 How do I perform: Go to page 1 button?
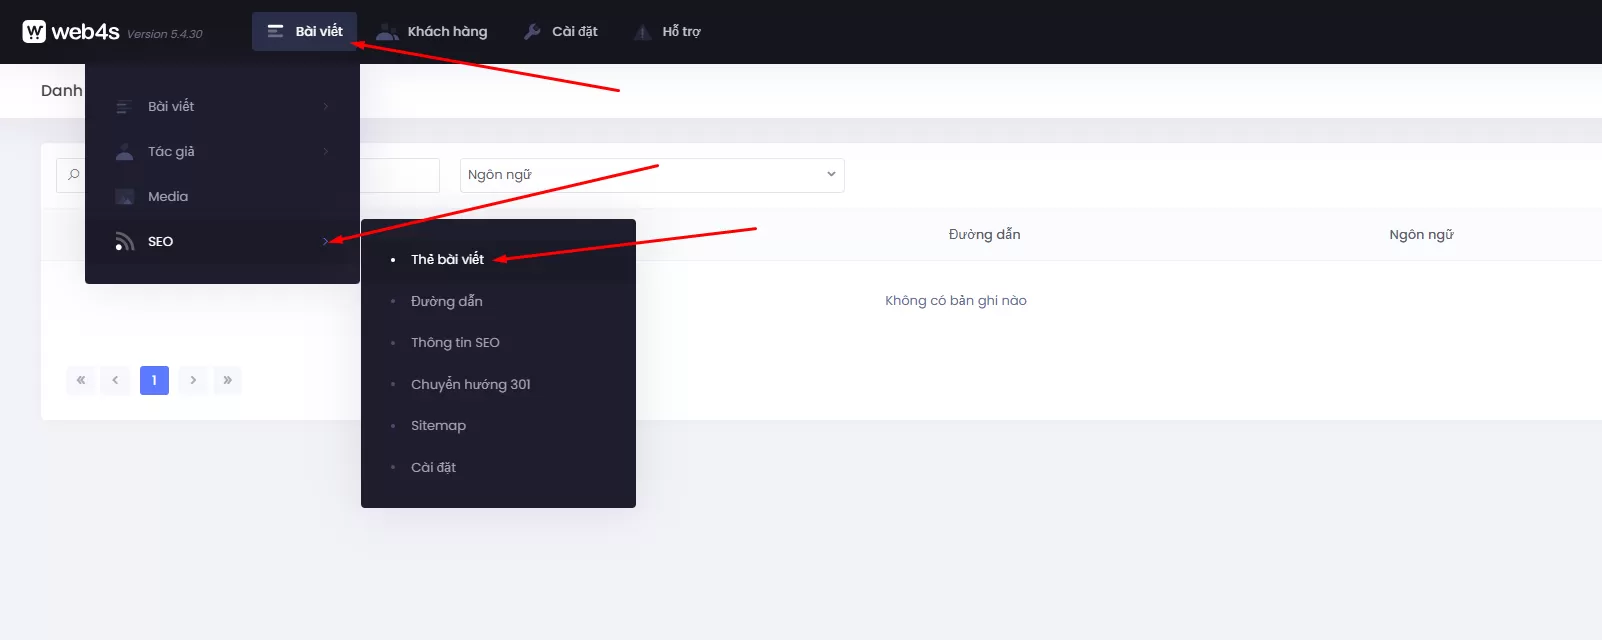pyautogui.click(x=154, y=380)
